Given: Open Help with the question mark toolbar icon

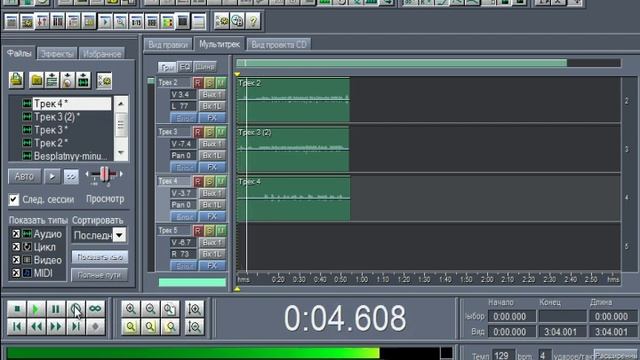Looking at the screenshot, I should pos(253,21).
